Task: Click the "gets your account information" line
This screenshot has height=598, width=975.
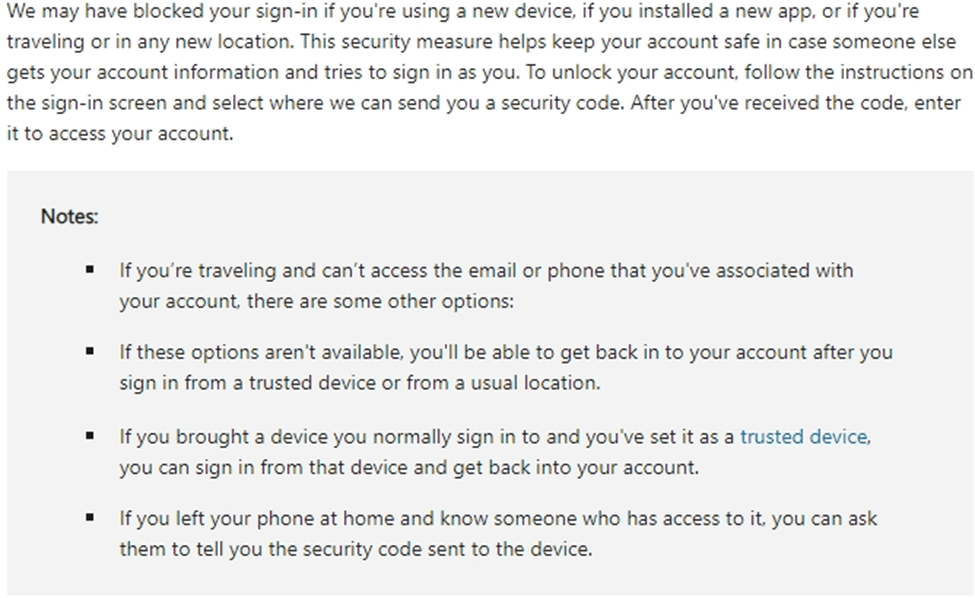Action: point(489,72)
